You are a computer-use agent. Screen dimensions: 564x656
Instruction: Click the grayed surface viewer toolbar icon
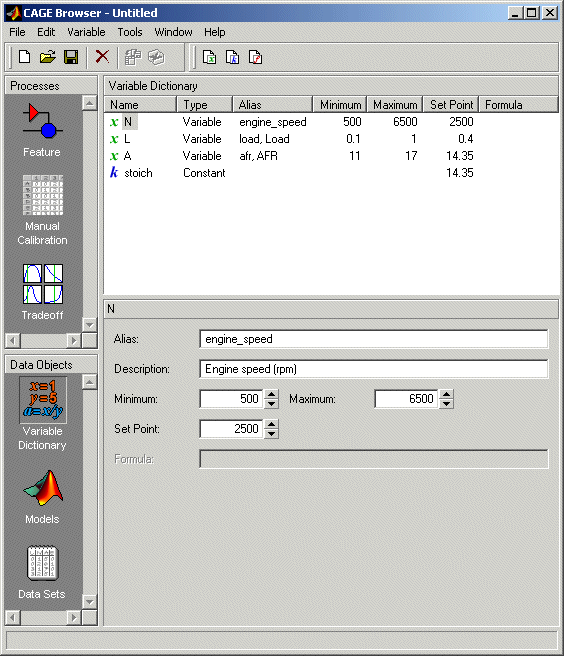click(x=156, y=57)
